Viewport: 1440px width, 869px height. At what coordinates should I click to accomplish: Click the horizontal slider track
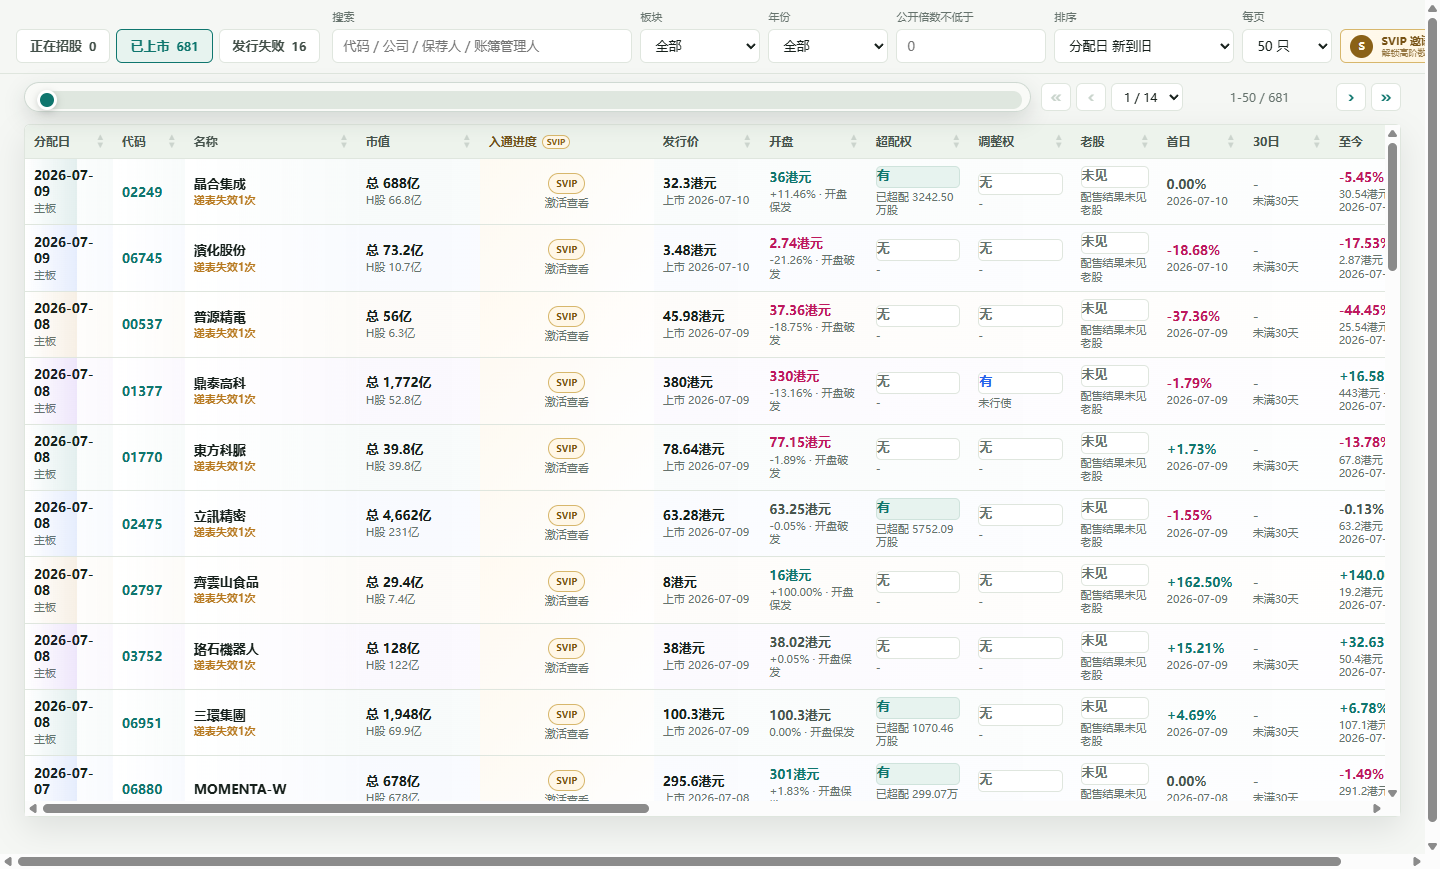coord(530,99)
